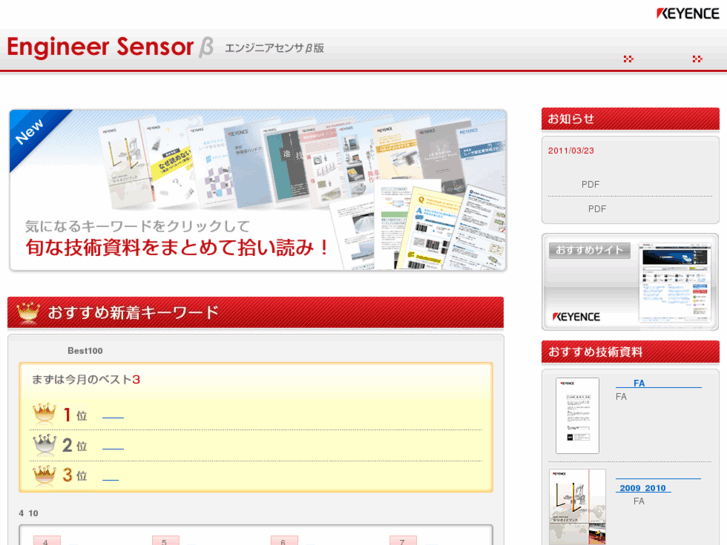This screenshot has height=545, width=727.
Task: Click the おすすめ新着キーワード section header
Action: click(x=255, y=313)
